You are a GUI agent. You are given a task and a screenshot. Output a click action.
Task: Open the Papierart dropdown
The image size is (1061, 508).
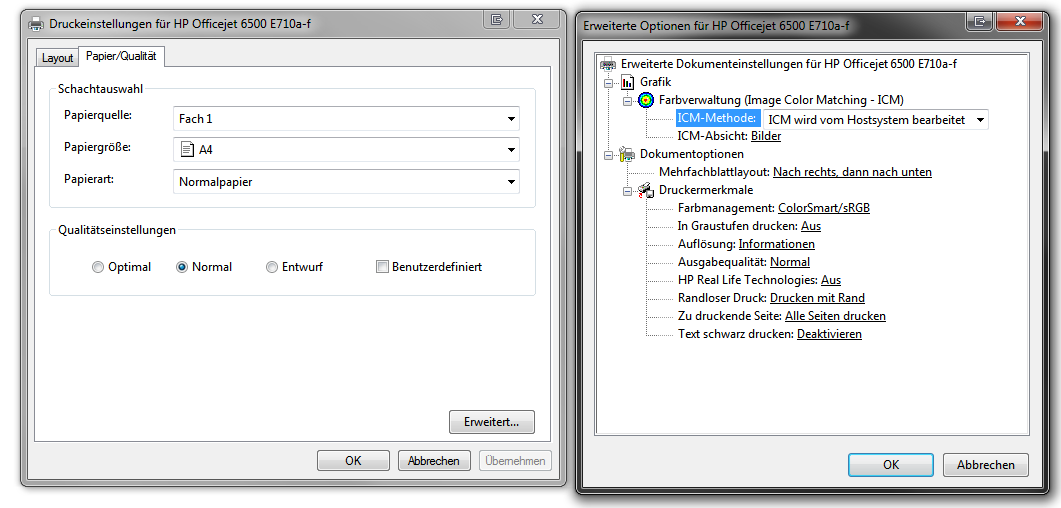pyautogui.click(x=346, y=181)
